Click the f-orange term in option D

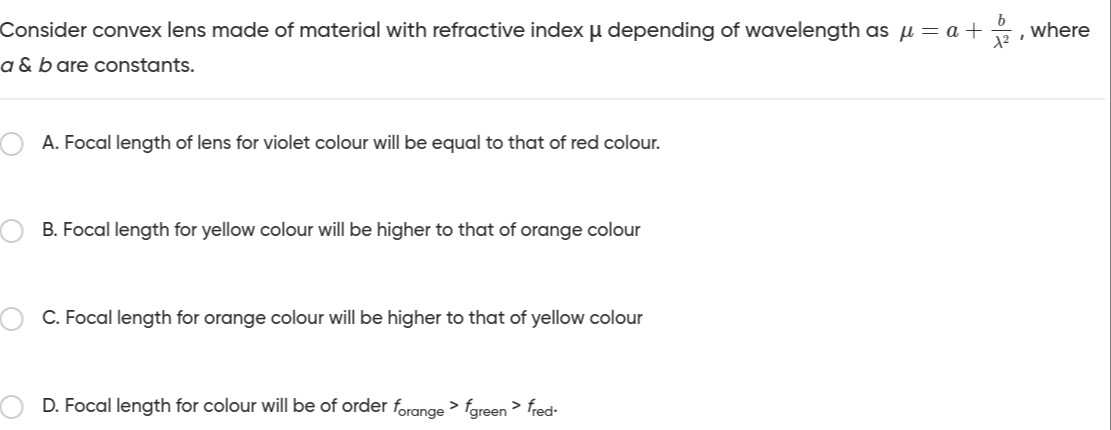[x=418, y=408]
